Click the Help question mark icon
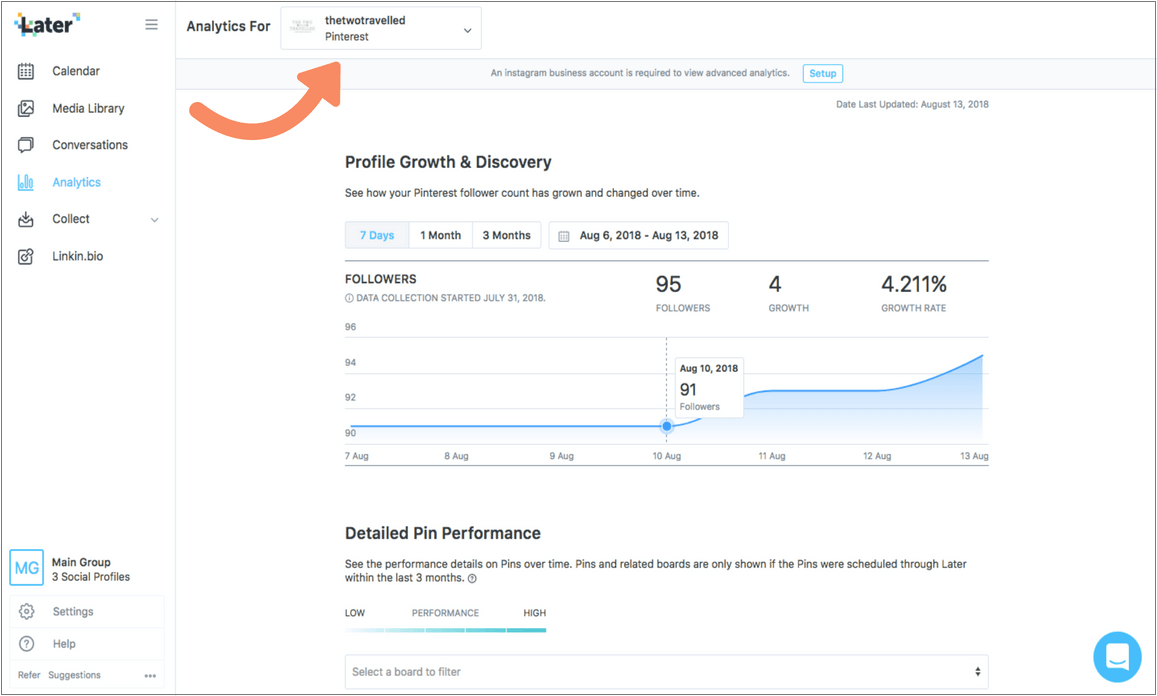The image size is (1157, 696). pos(27,644)
